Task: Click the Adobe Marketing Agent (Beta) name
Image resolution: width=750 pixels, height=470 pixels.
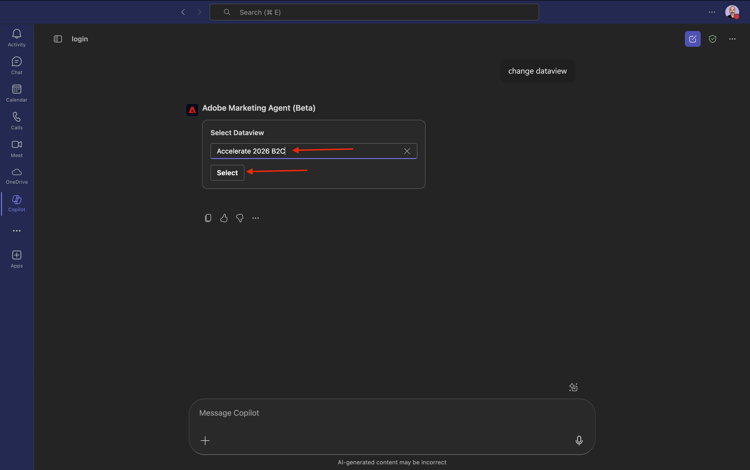Action: (259, 108)
